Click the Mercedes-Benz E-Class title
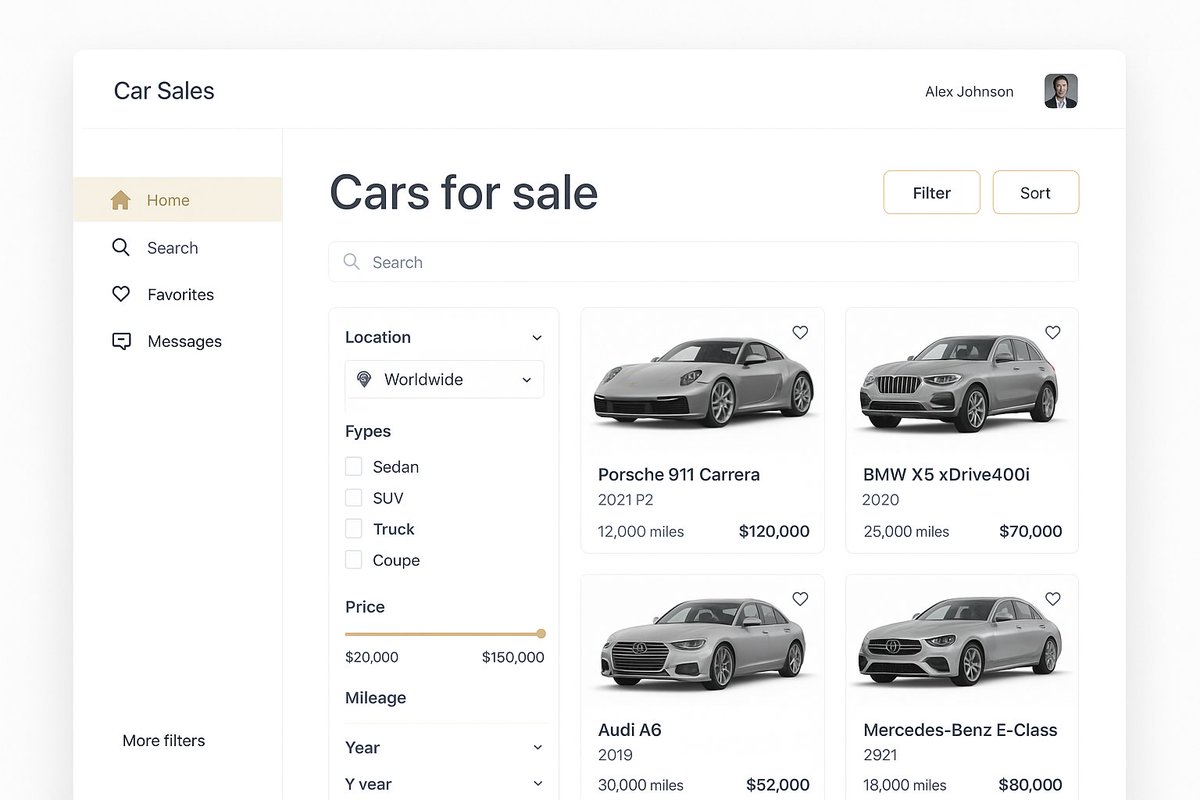Image resolution: width=1200 pixels, height=800 pixels. click(x=960, y=729)
